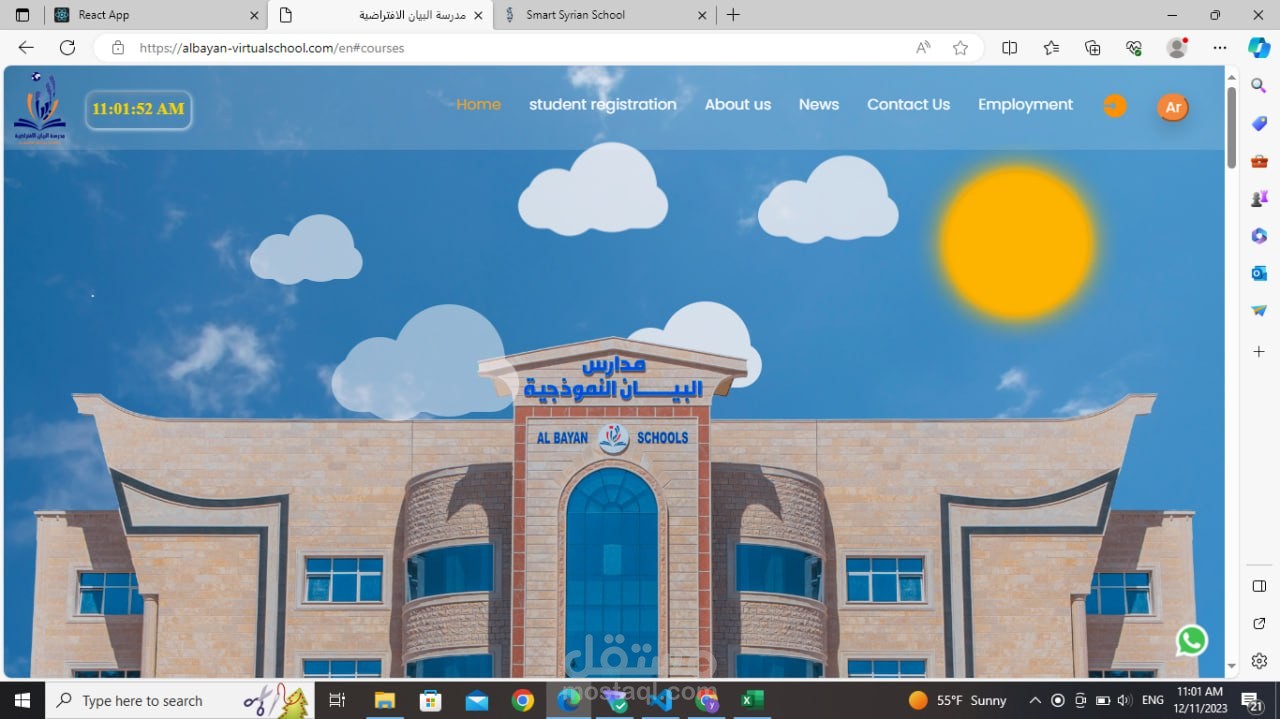Switch to the Smart Syrian School tab
Viewport: 1280px width, 719px height.
coord(601,15)
